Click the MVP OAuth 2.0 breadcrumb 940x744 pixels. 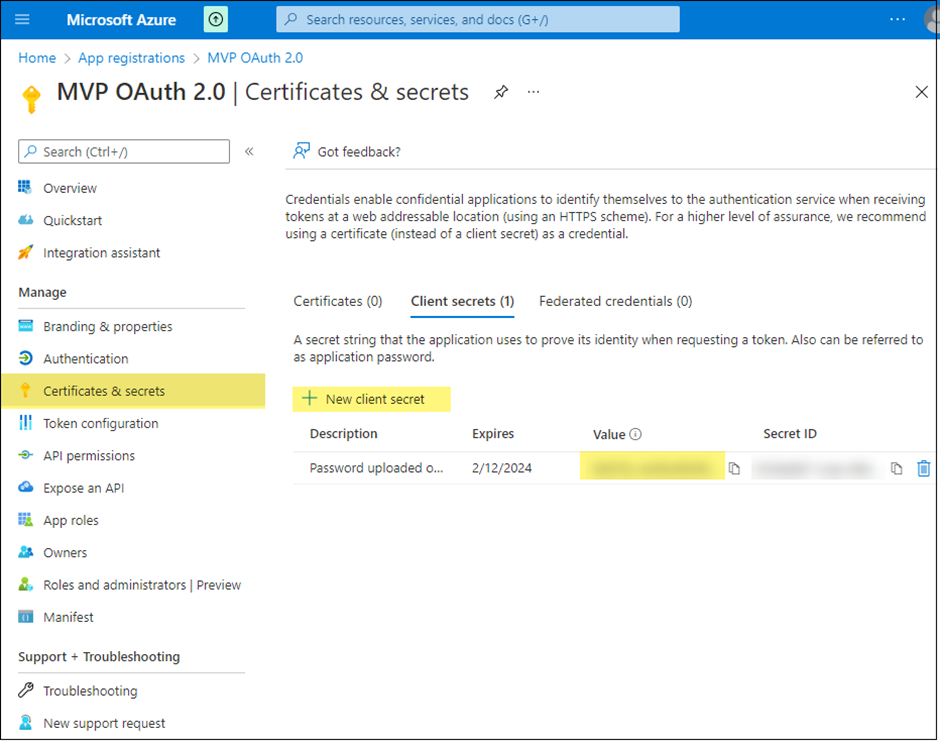pos(255,58)
